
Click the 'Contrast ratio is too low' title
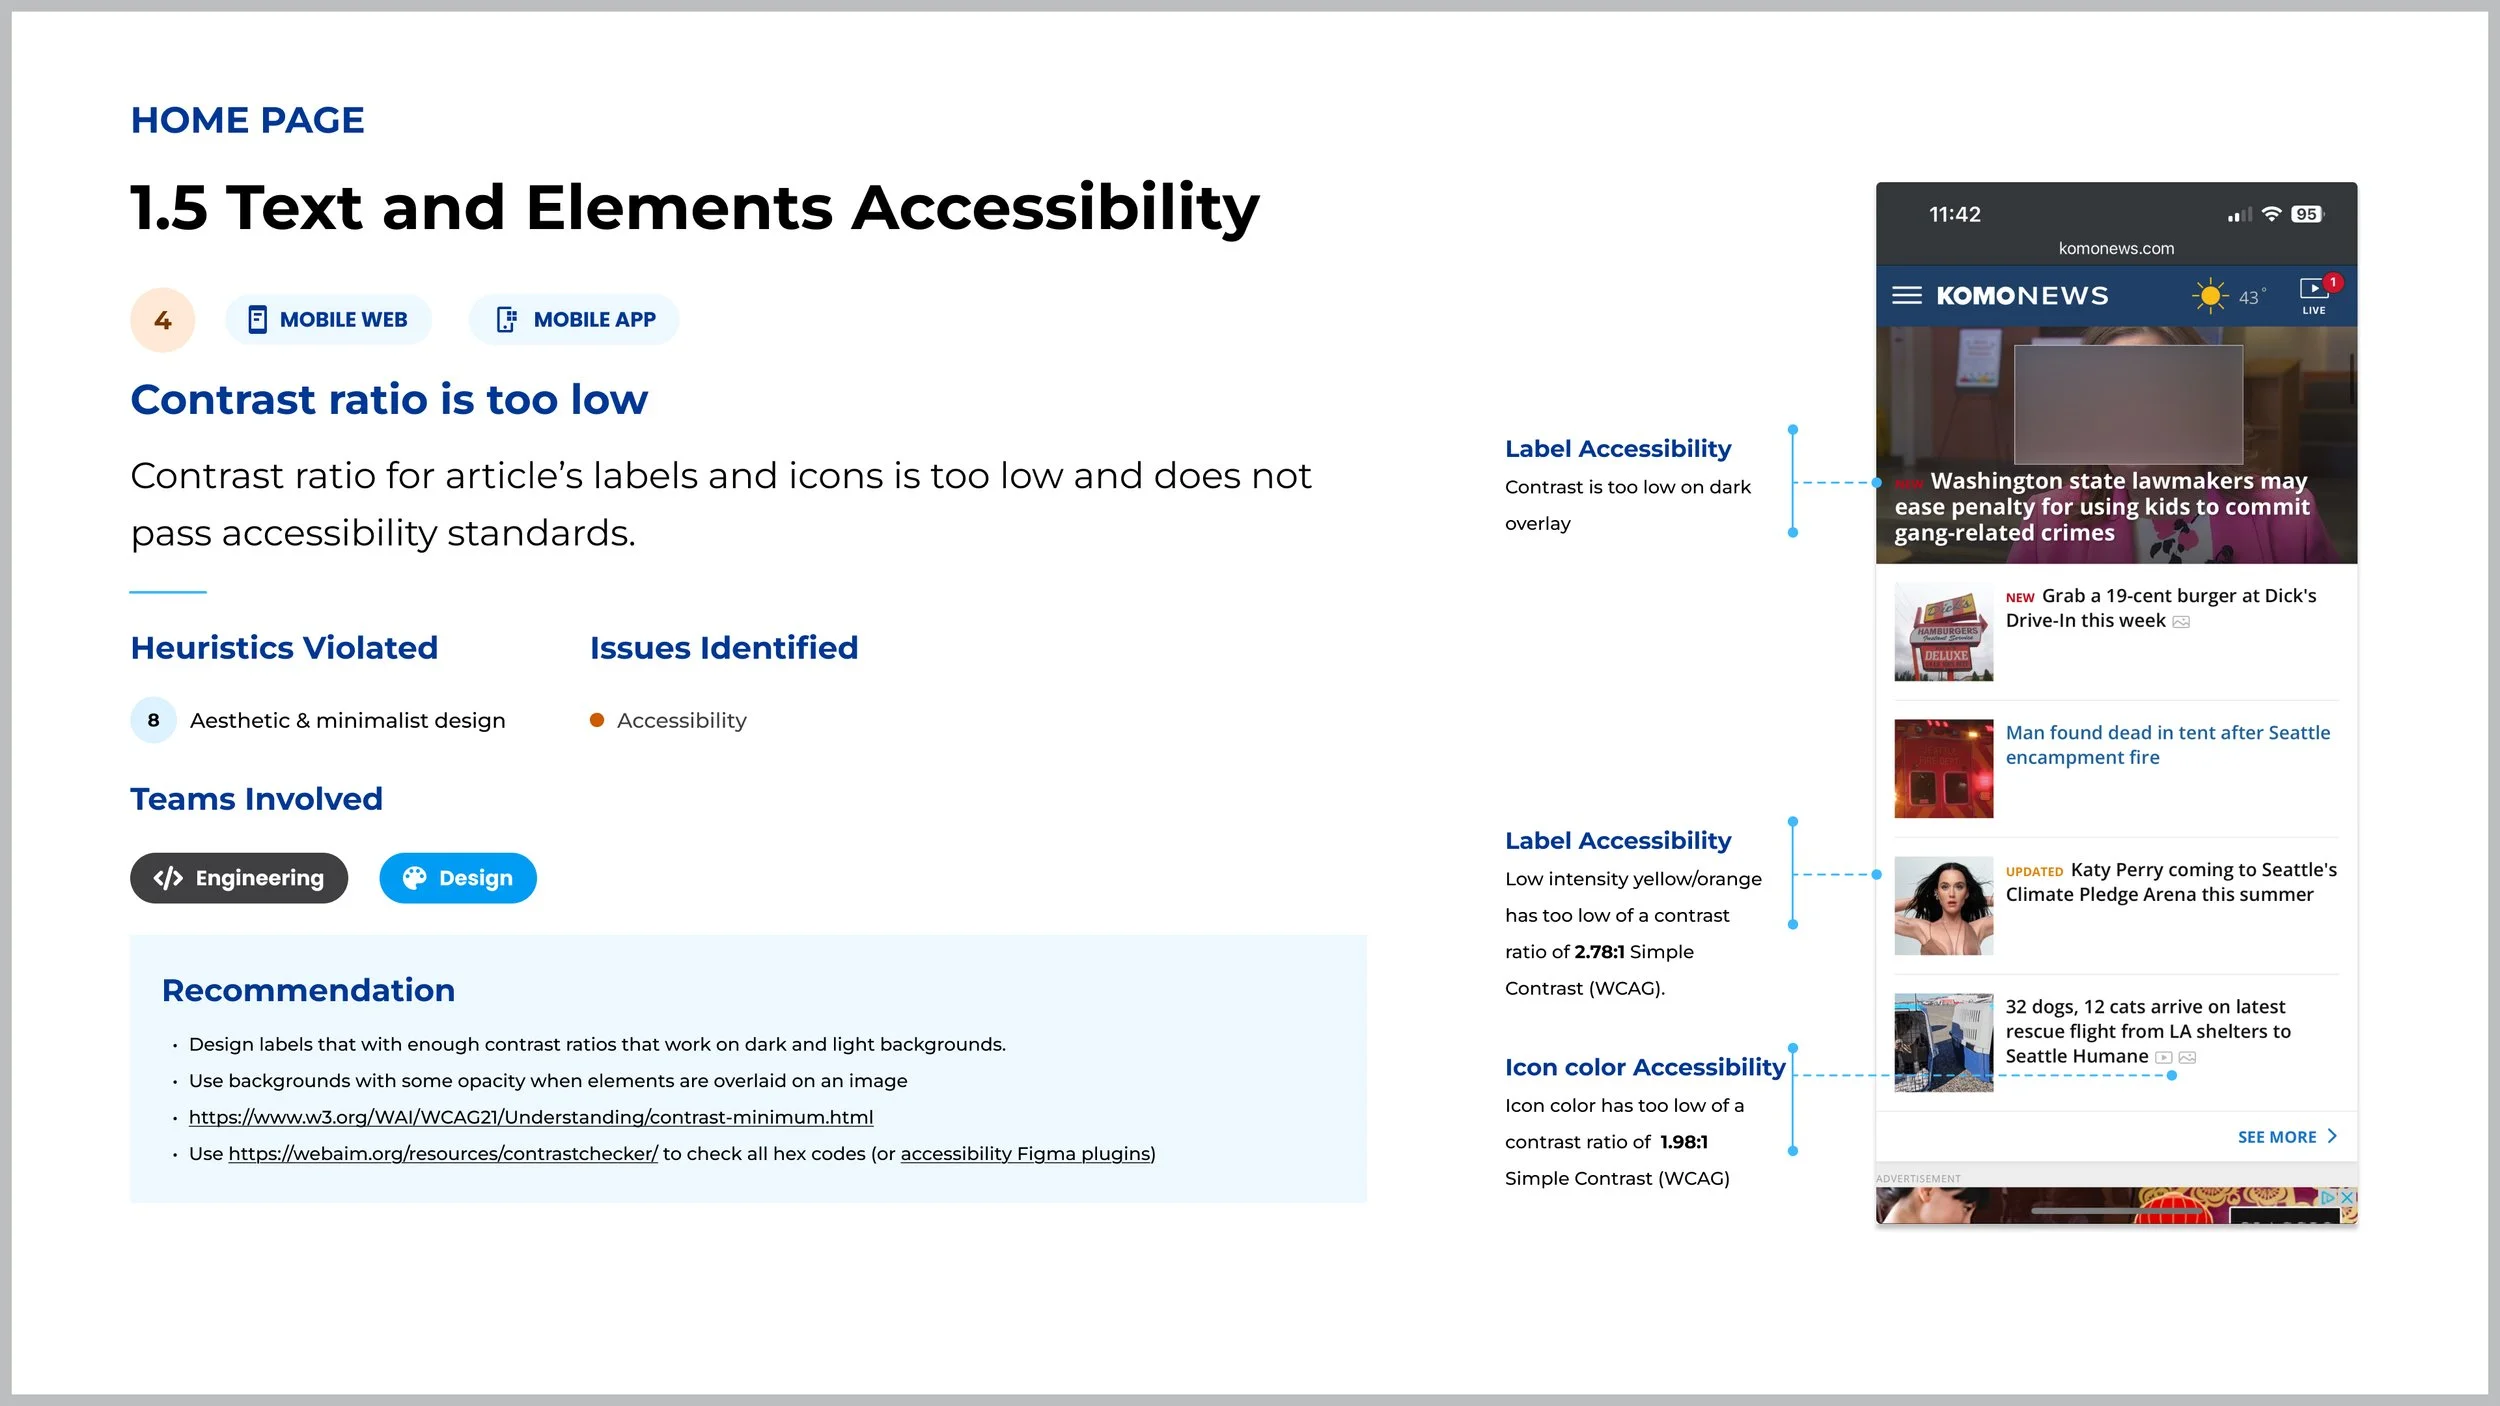point(389,399)
